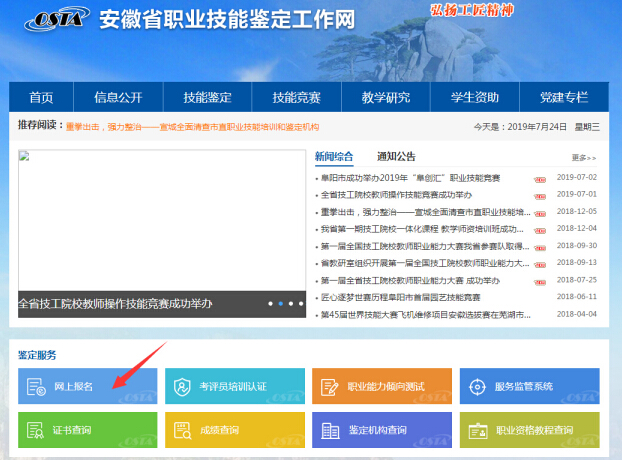Click the red new badge beside 2018-07-25
This screenshot has width=622, height=460.
point(540,282)
